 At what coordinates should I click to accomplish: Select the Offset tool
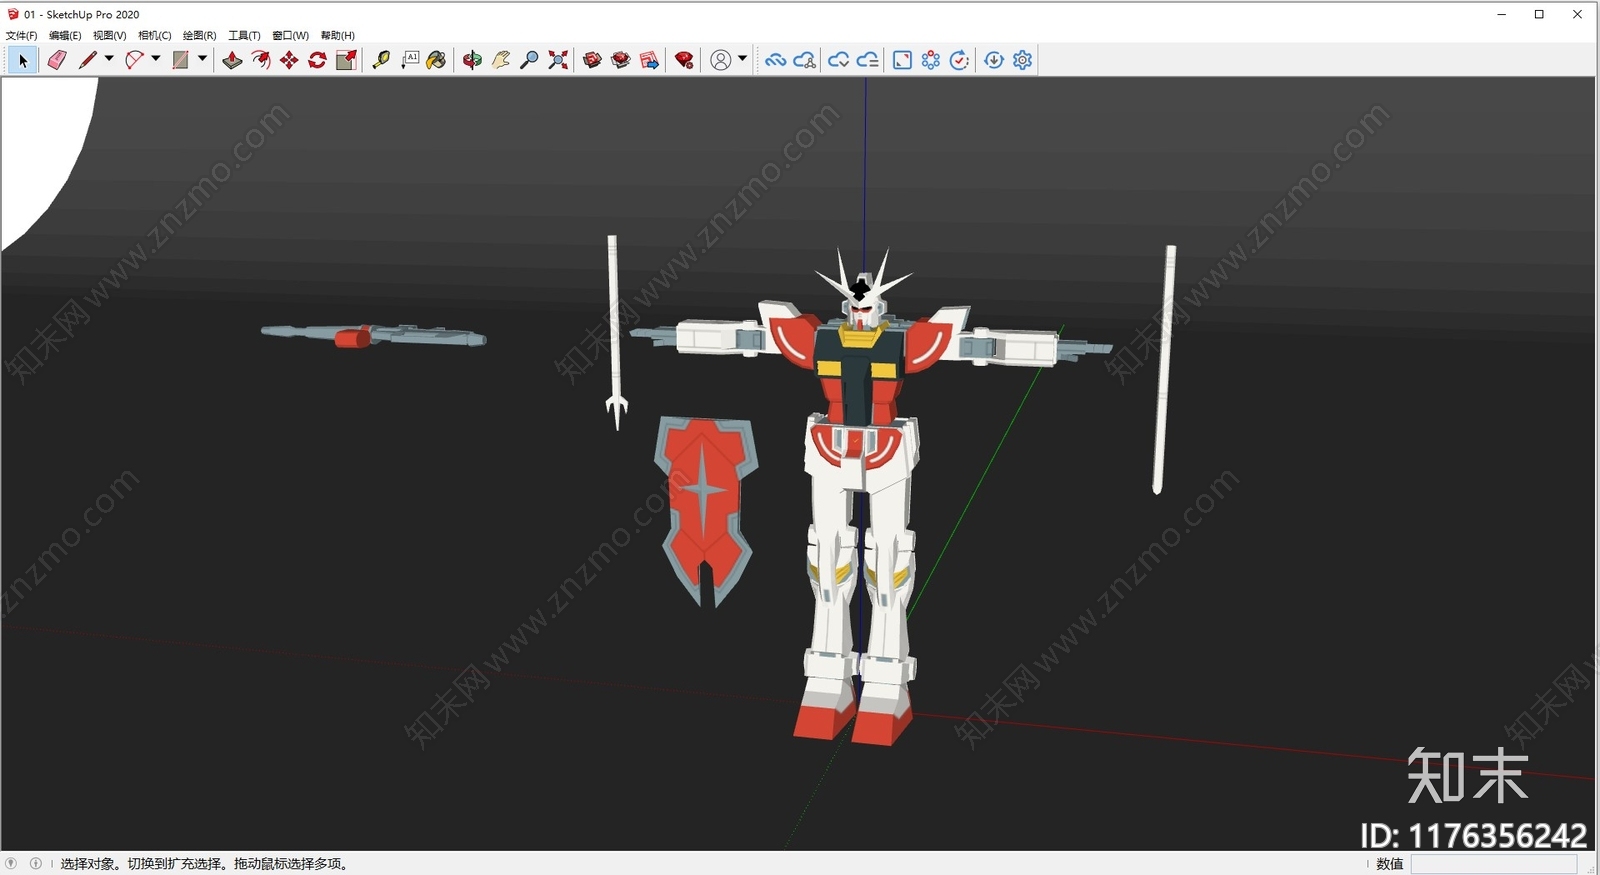coord(261,60)
